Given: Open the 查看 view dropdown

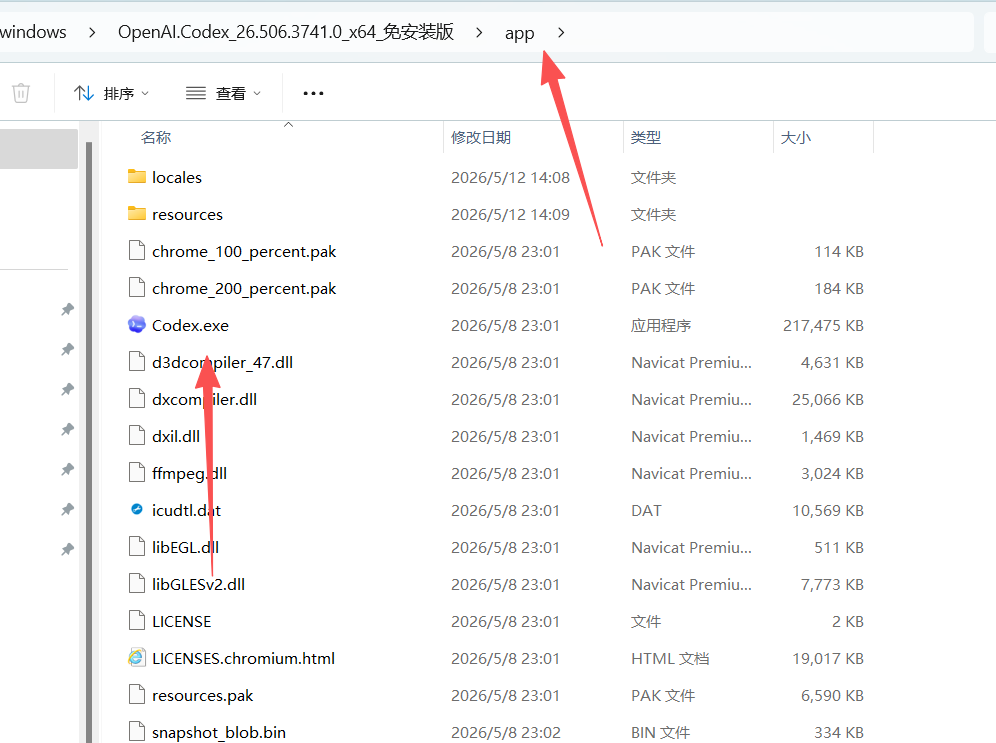Looking at the screenshot, I should (223, 93).
